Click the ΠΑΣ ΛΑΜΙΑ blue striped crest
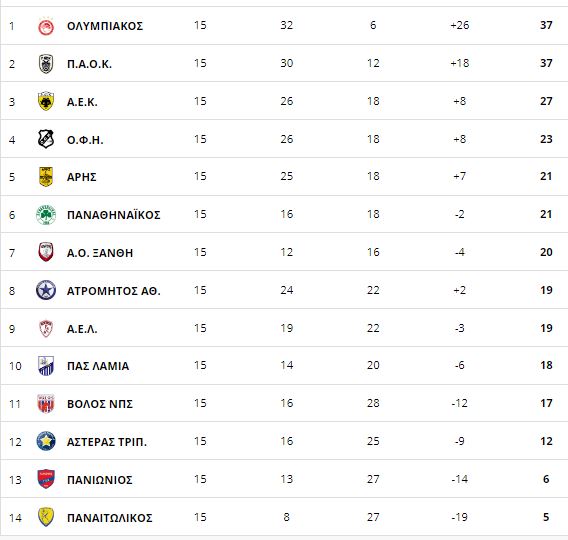The width and height of the screenshot is (568, 540). 46,366
